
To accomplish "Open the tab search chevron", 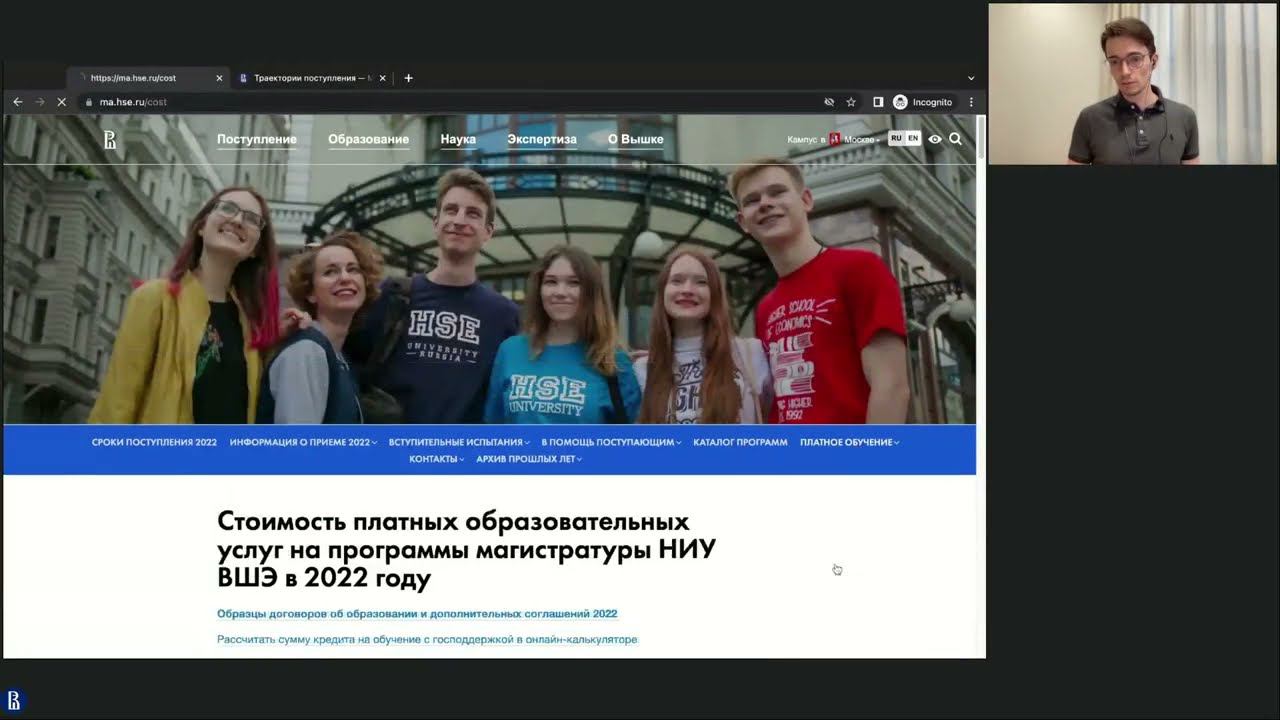I will pos(971,78).
